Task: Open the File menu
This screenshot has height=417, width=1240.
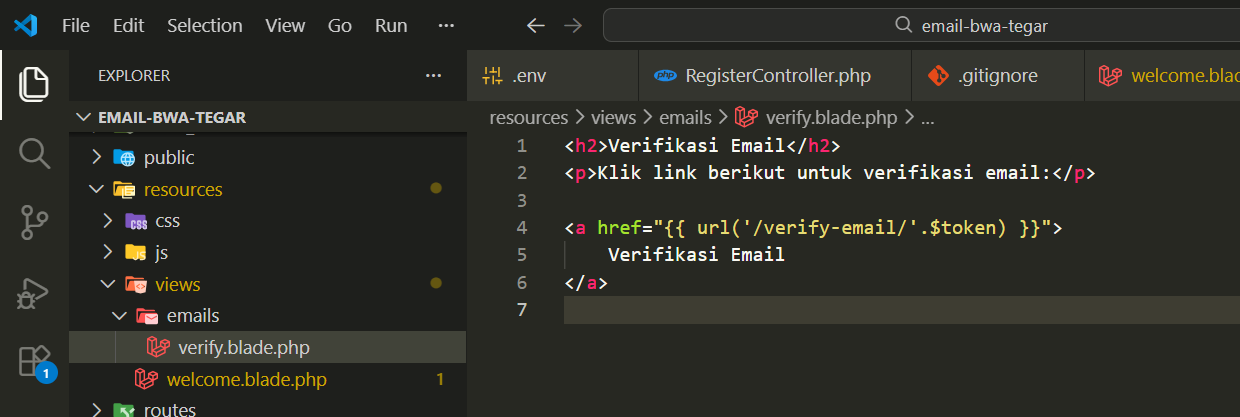Action: click(76, 26)
